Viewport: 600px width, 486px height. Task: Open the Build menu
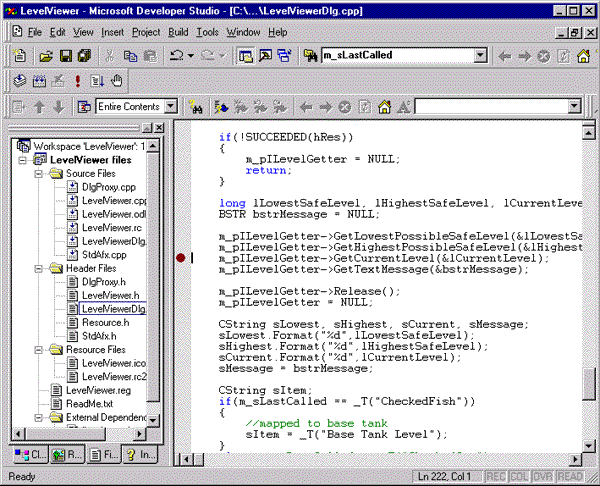click(x=180, y=32)
